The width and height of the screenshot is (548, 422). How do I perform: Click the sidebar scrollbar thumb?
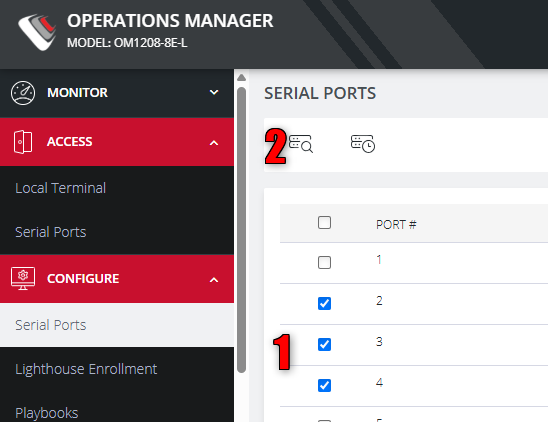click(241, 230)
